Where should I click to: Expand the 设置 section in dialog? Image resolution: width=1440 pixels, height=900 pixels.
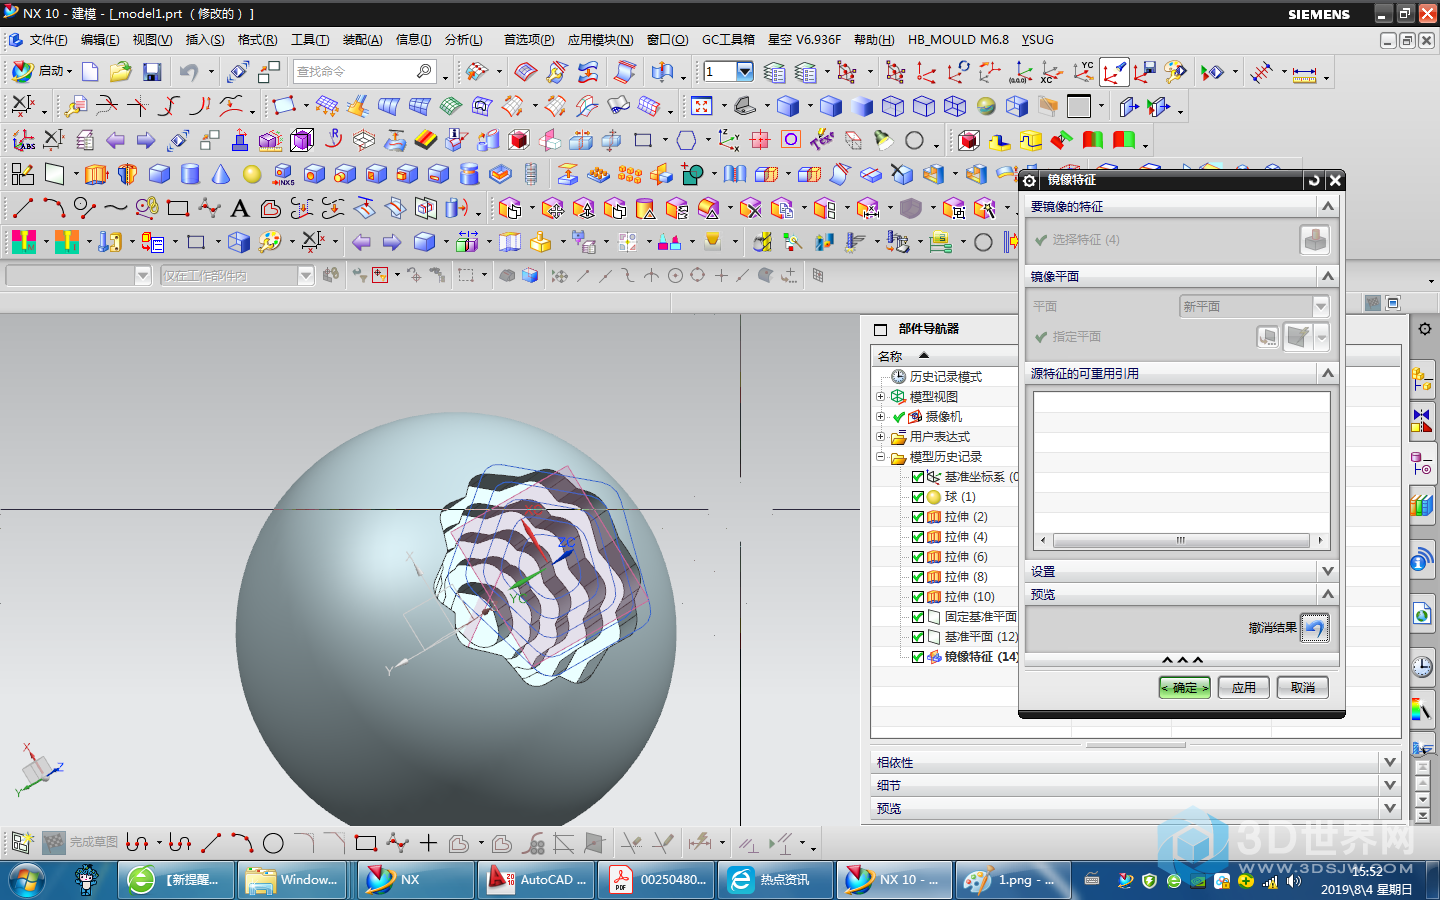coord(1328,571)
